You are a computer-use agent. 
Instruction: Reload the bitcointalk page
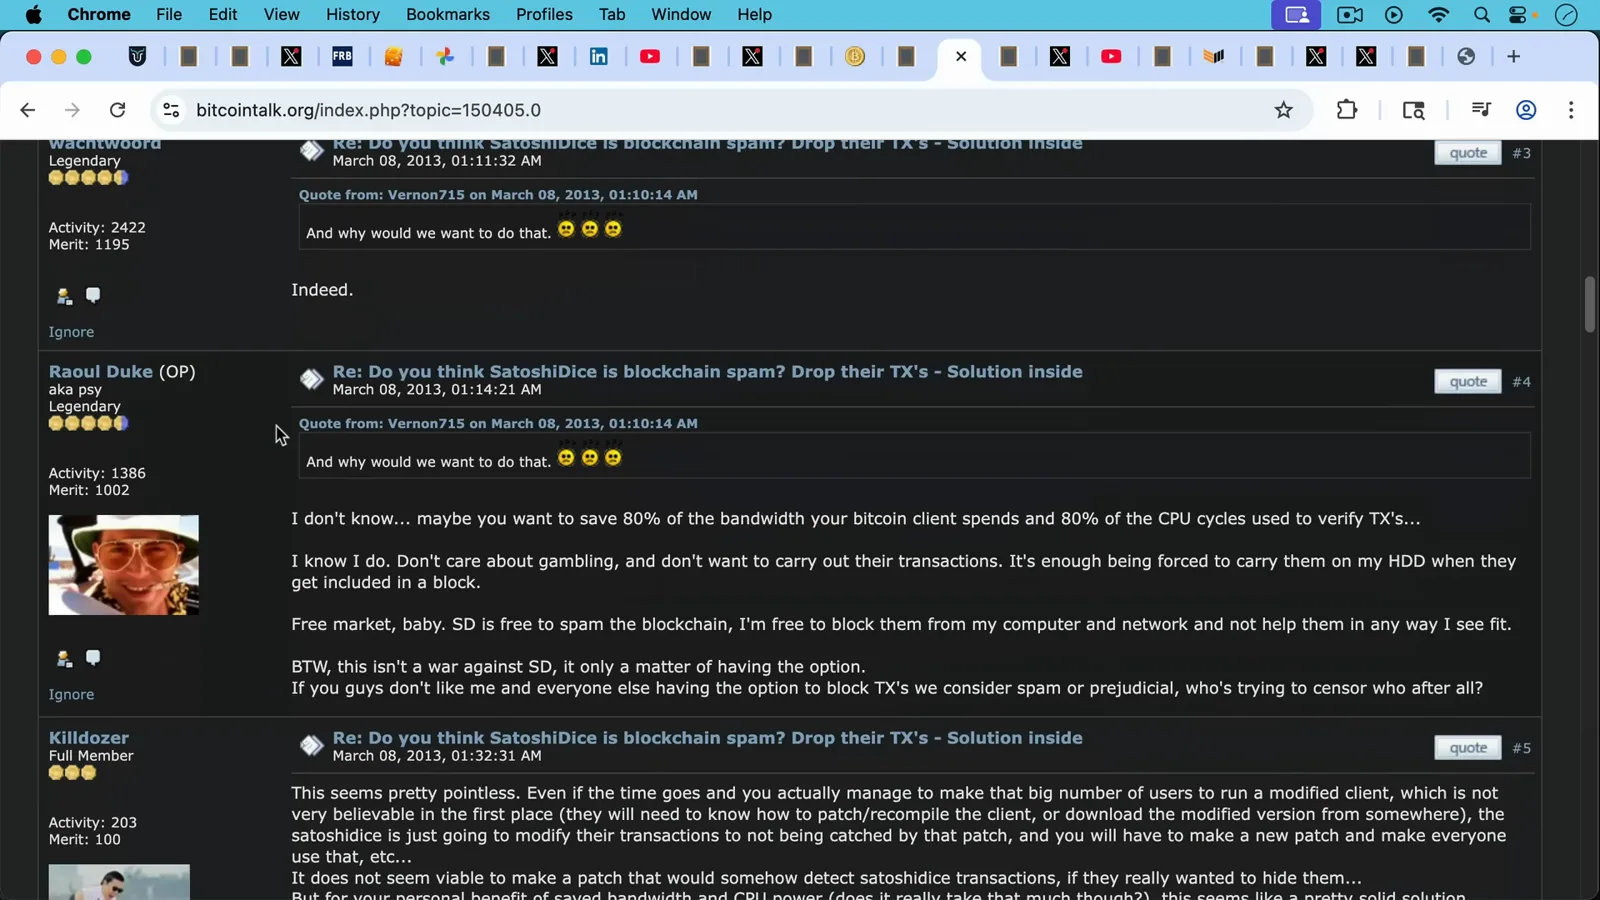pos(117,110)
